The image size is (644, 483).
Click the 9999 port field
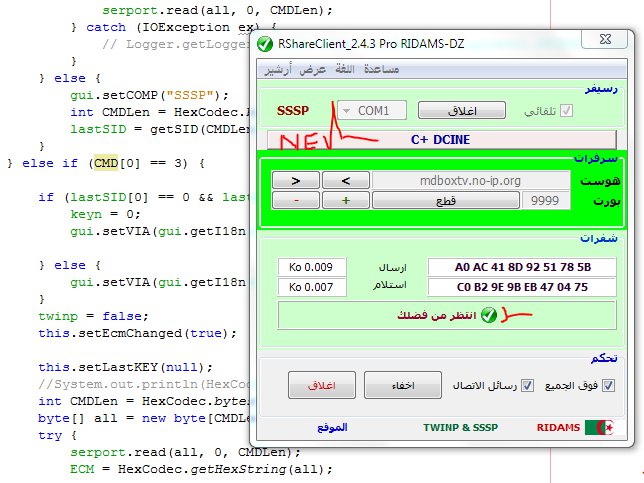coord(545,200)
